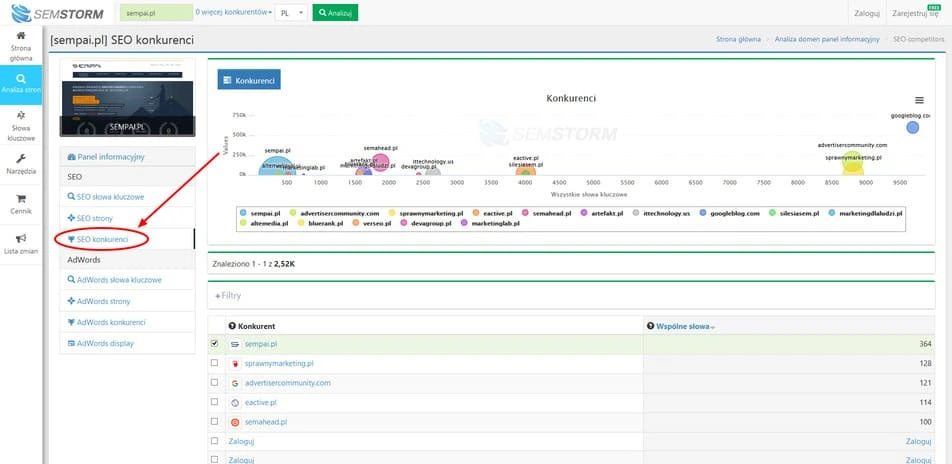Click sprawnymarketing.pl favicon in table
The height and width of the screenshot is (464, 952).
click(236, 364)
